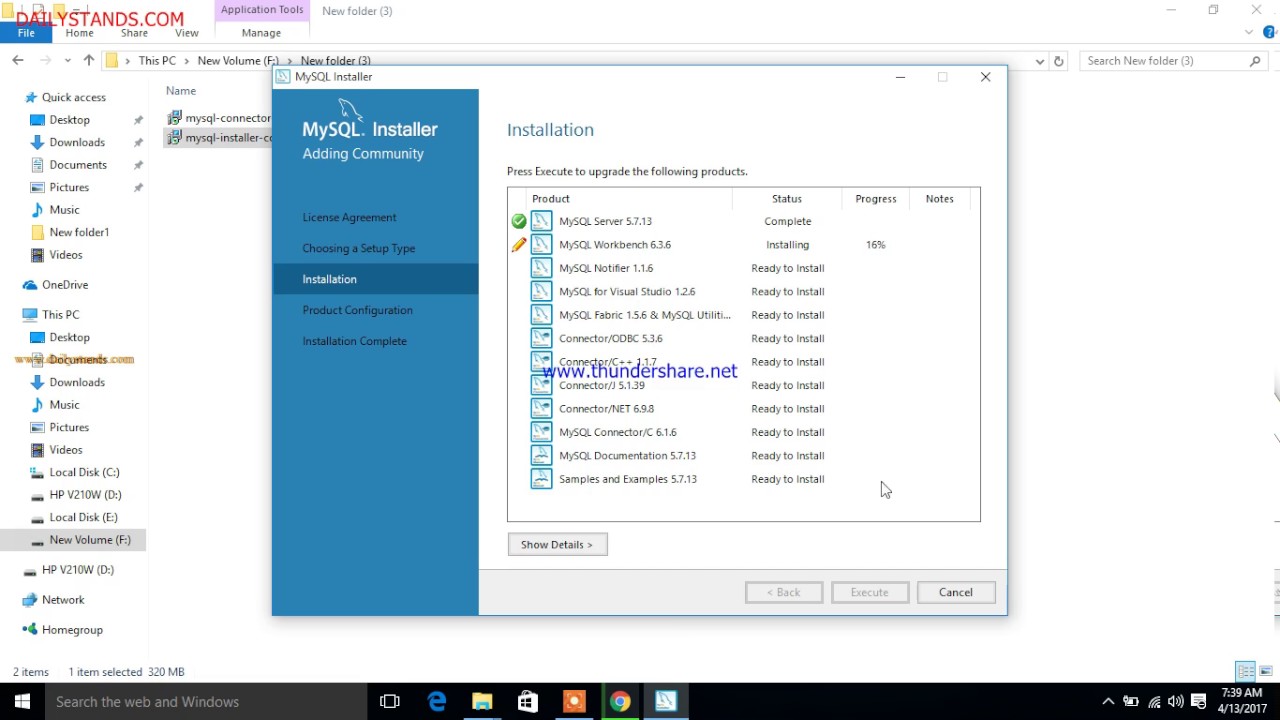The height and width of the screenshot is (720, 1280).
Task: Open the View ribbon tab
Action: click(186, 33)
